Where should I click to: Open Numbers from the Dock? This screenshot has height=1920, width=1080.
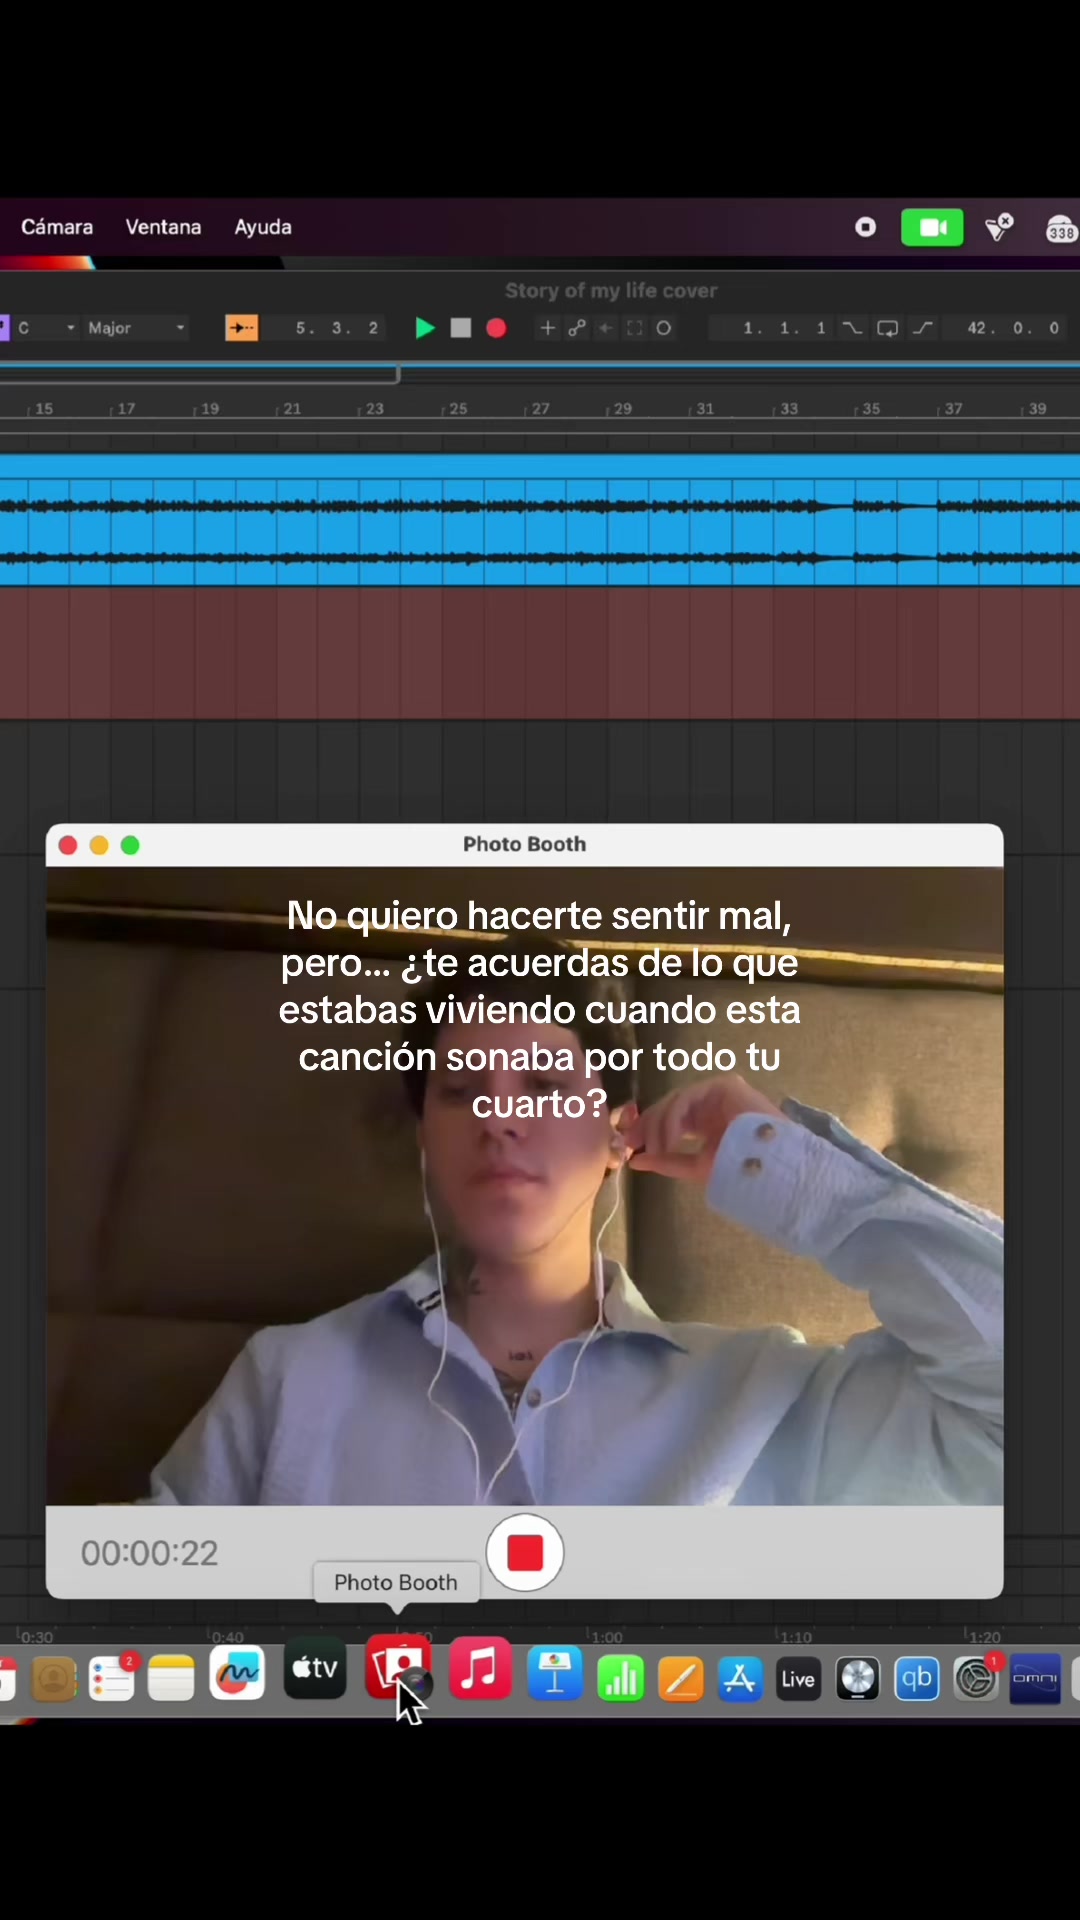[621, 1679]
